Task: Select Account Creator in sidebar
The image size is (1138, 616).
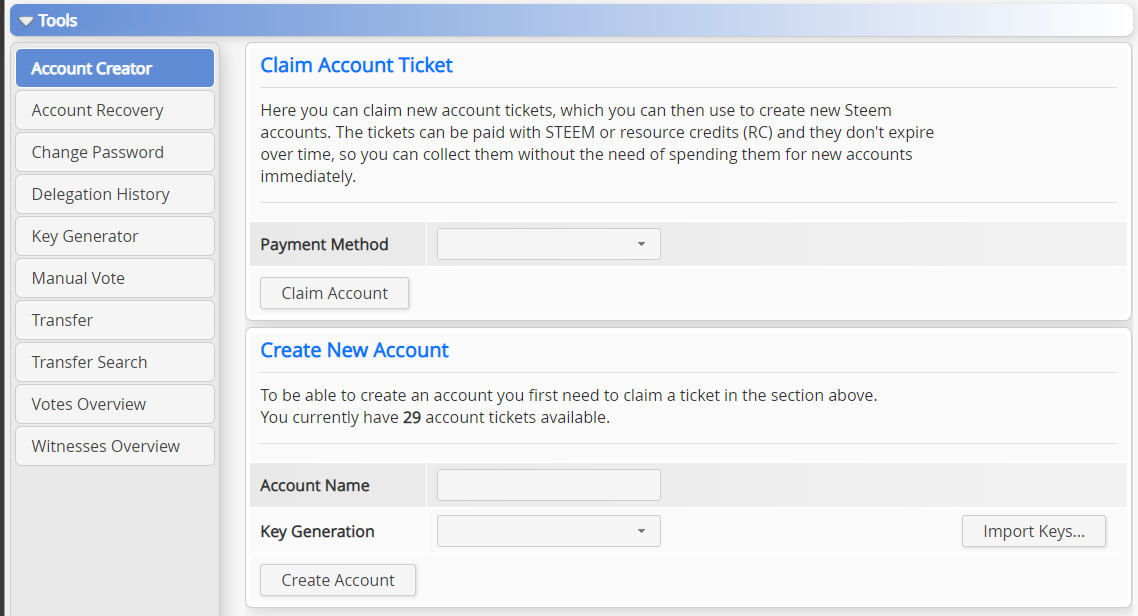Action: [x=115, y=68]
